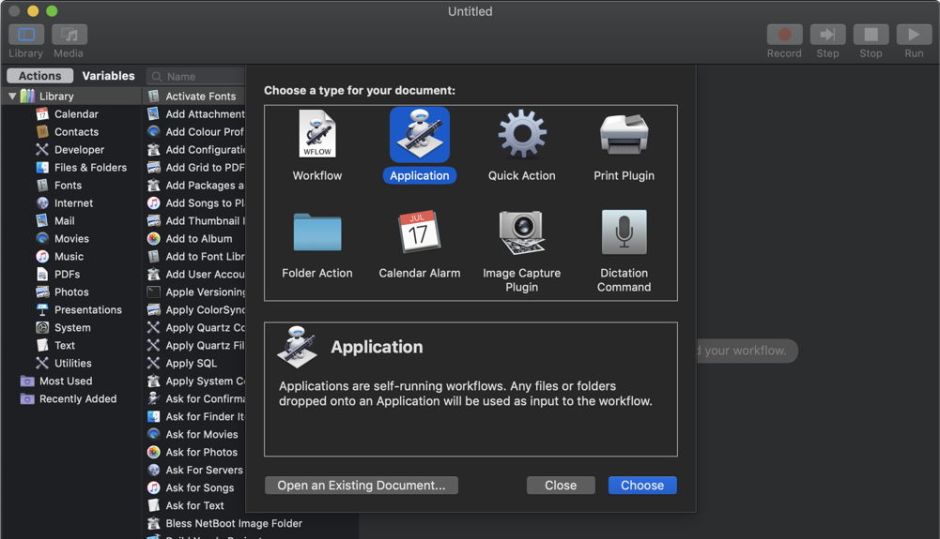Viewport: 940px width, 539px height.
Task: Switch to the Actions tab
Action: point(40,76)
